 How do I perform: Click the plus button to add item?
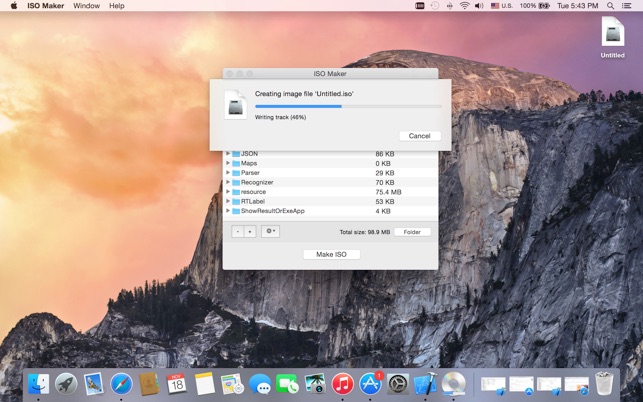[x=250, y=232]
